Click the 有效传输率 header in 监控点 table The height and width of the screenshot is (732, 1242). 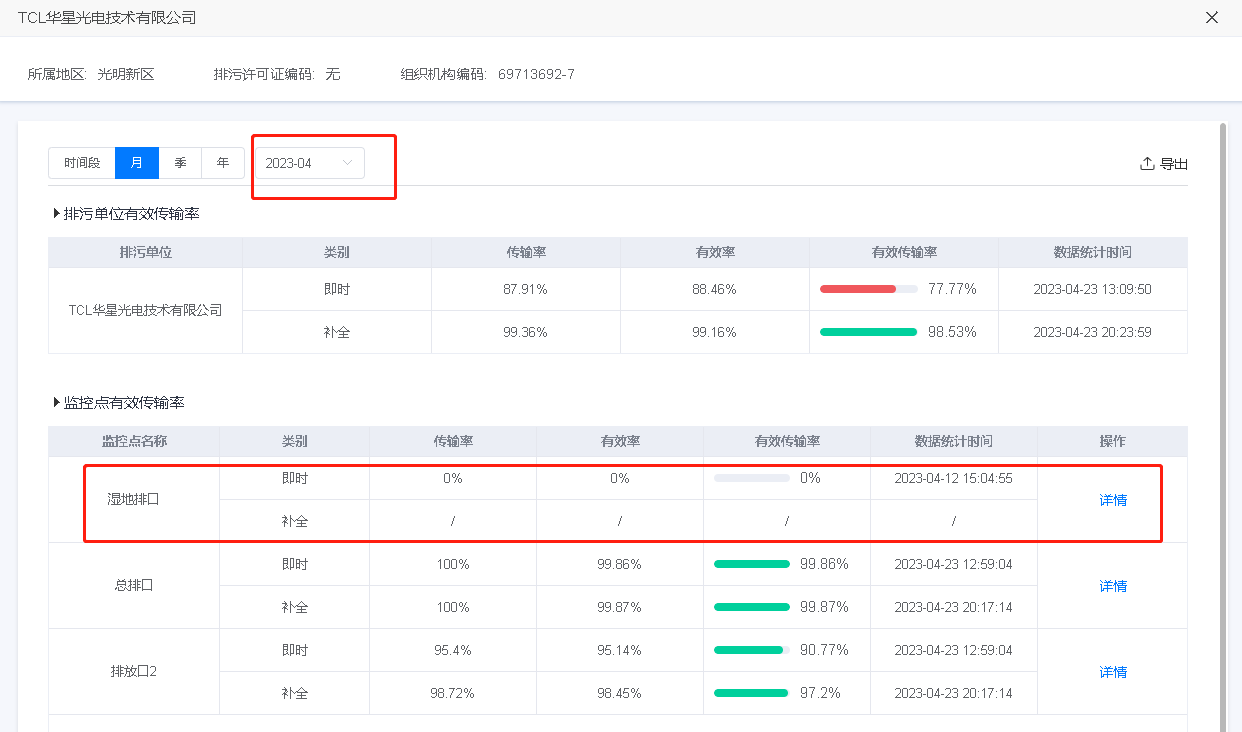pyautogui.click(x=787, y=441)
